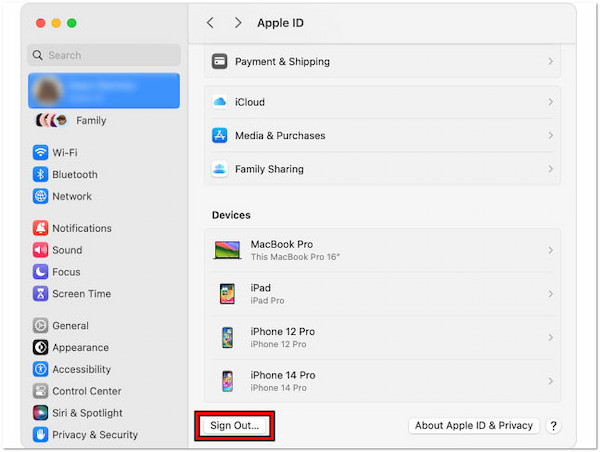This screenshot has height=452, width=600.
Task: Open Appearance icon in sidebar
Action: pyautogui.click(x=41, y=348)
